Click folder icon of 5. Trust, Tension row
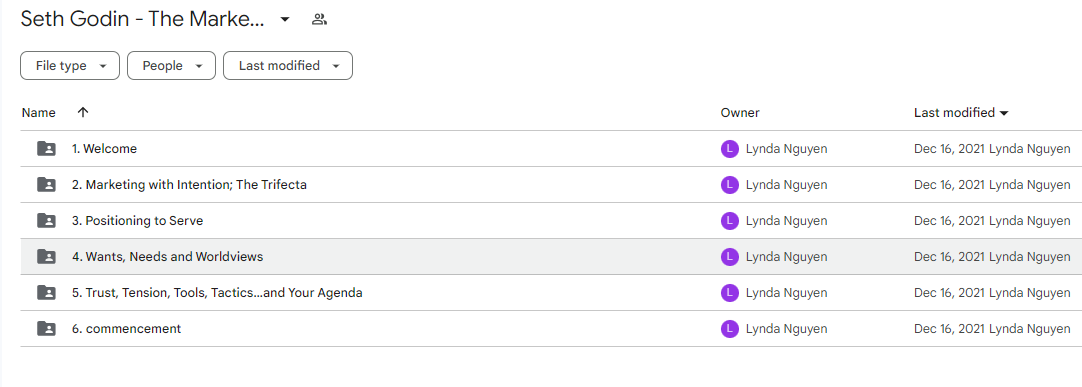This screenshot has height=387, width=1082. click(x=46, y=292)
